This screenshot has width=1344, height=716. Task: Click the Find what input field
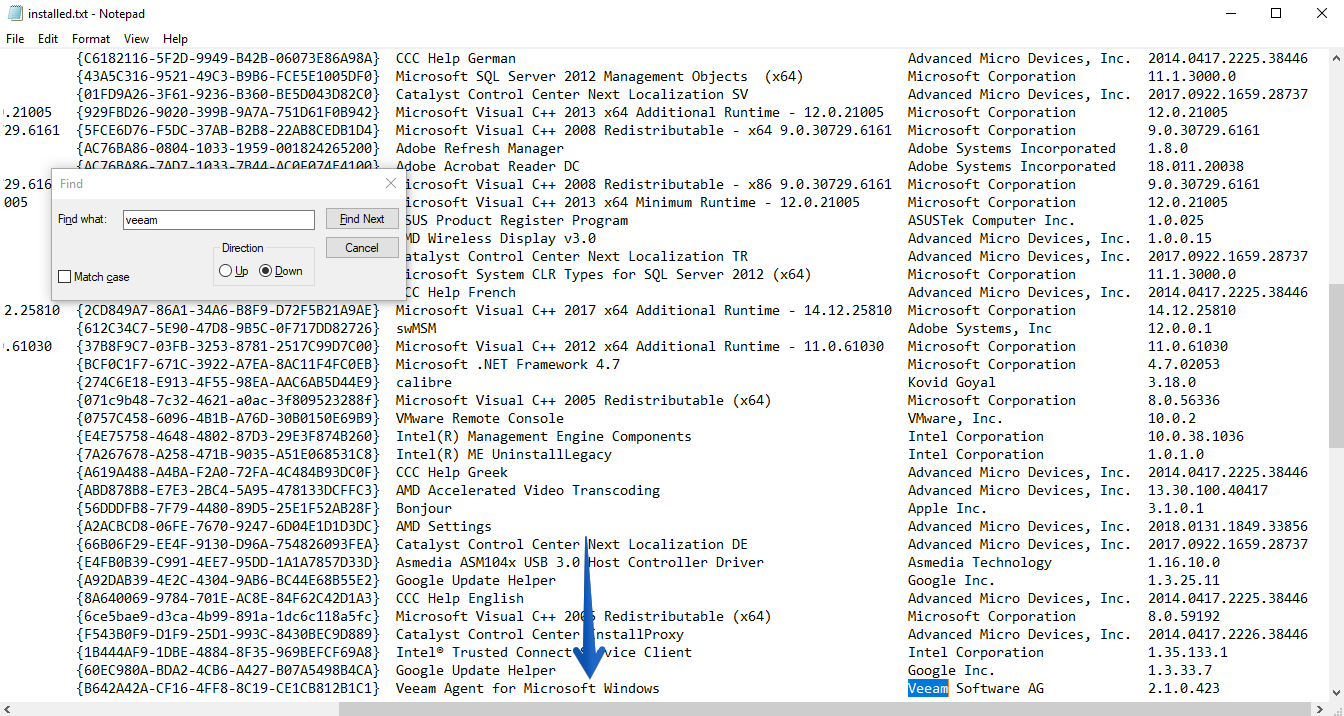(218, 220)
